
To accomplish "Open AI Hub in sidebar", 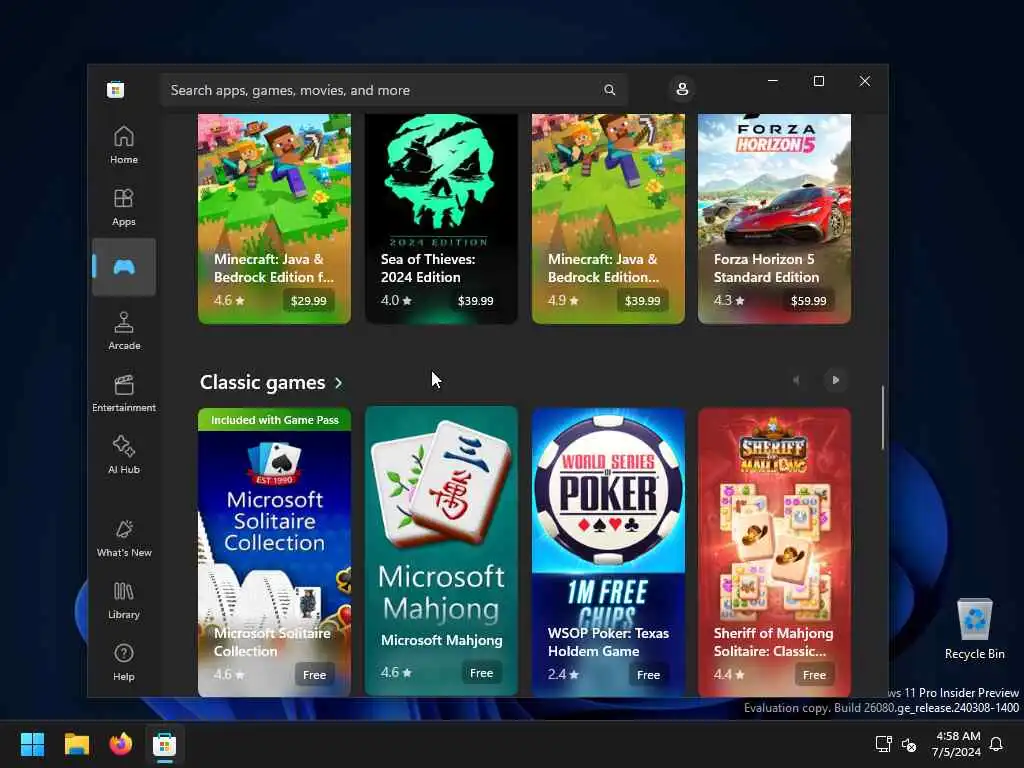I will tap(123, 455).
